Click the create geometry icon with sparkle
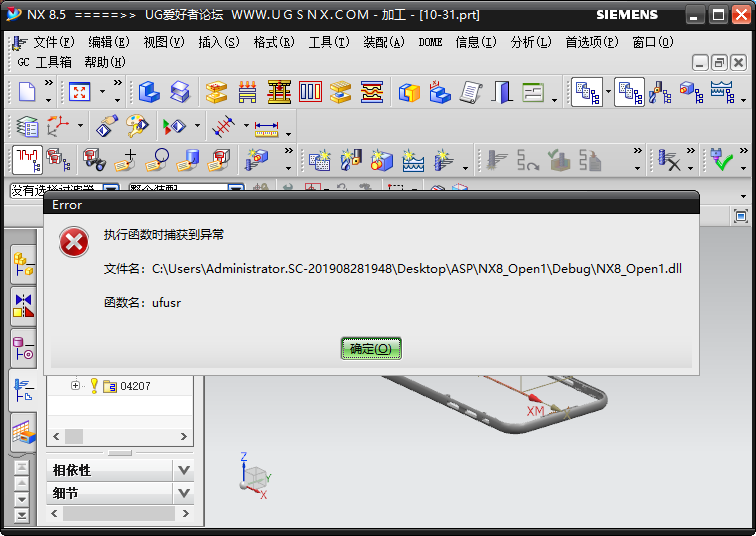Image resolution: width=756 pixels, height=536 pixels. coord(382,160)
